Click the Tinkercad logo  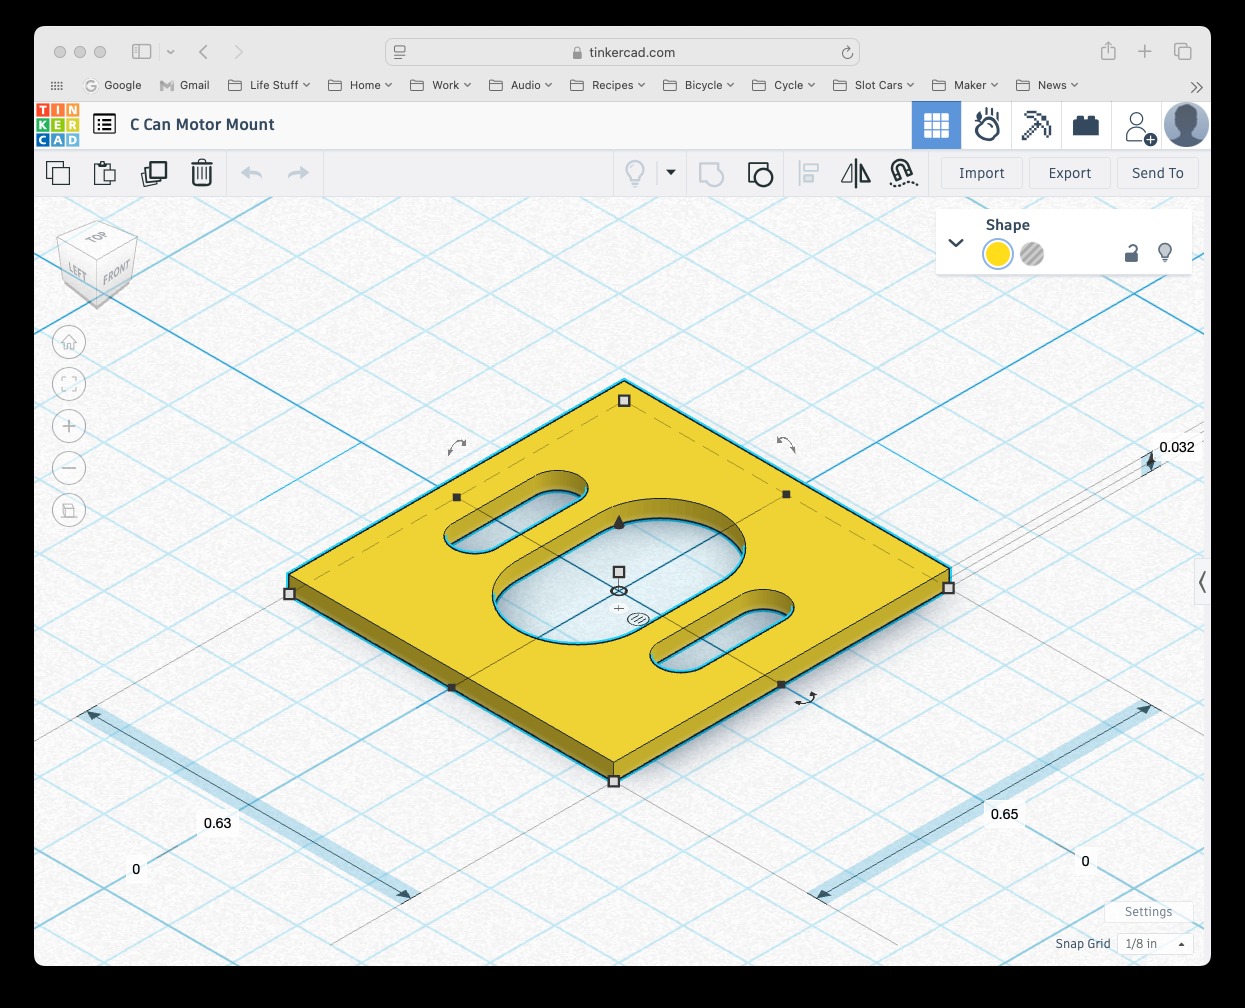pyautogui.click(x=57, y=125)
